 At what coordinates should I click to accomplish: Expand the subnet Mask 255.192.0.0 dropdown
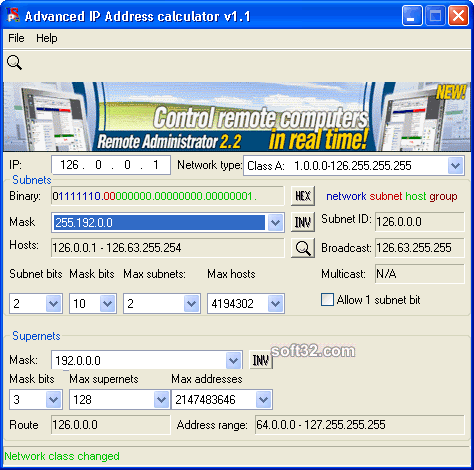point(275,222)
